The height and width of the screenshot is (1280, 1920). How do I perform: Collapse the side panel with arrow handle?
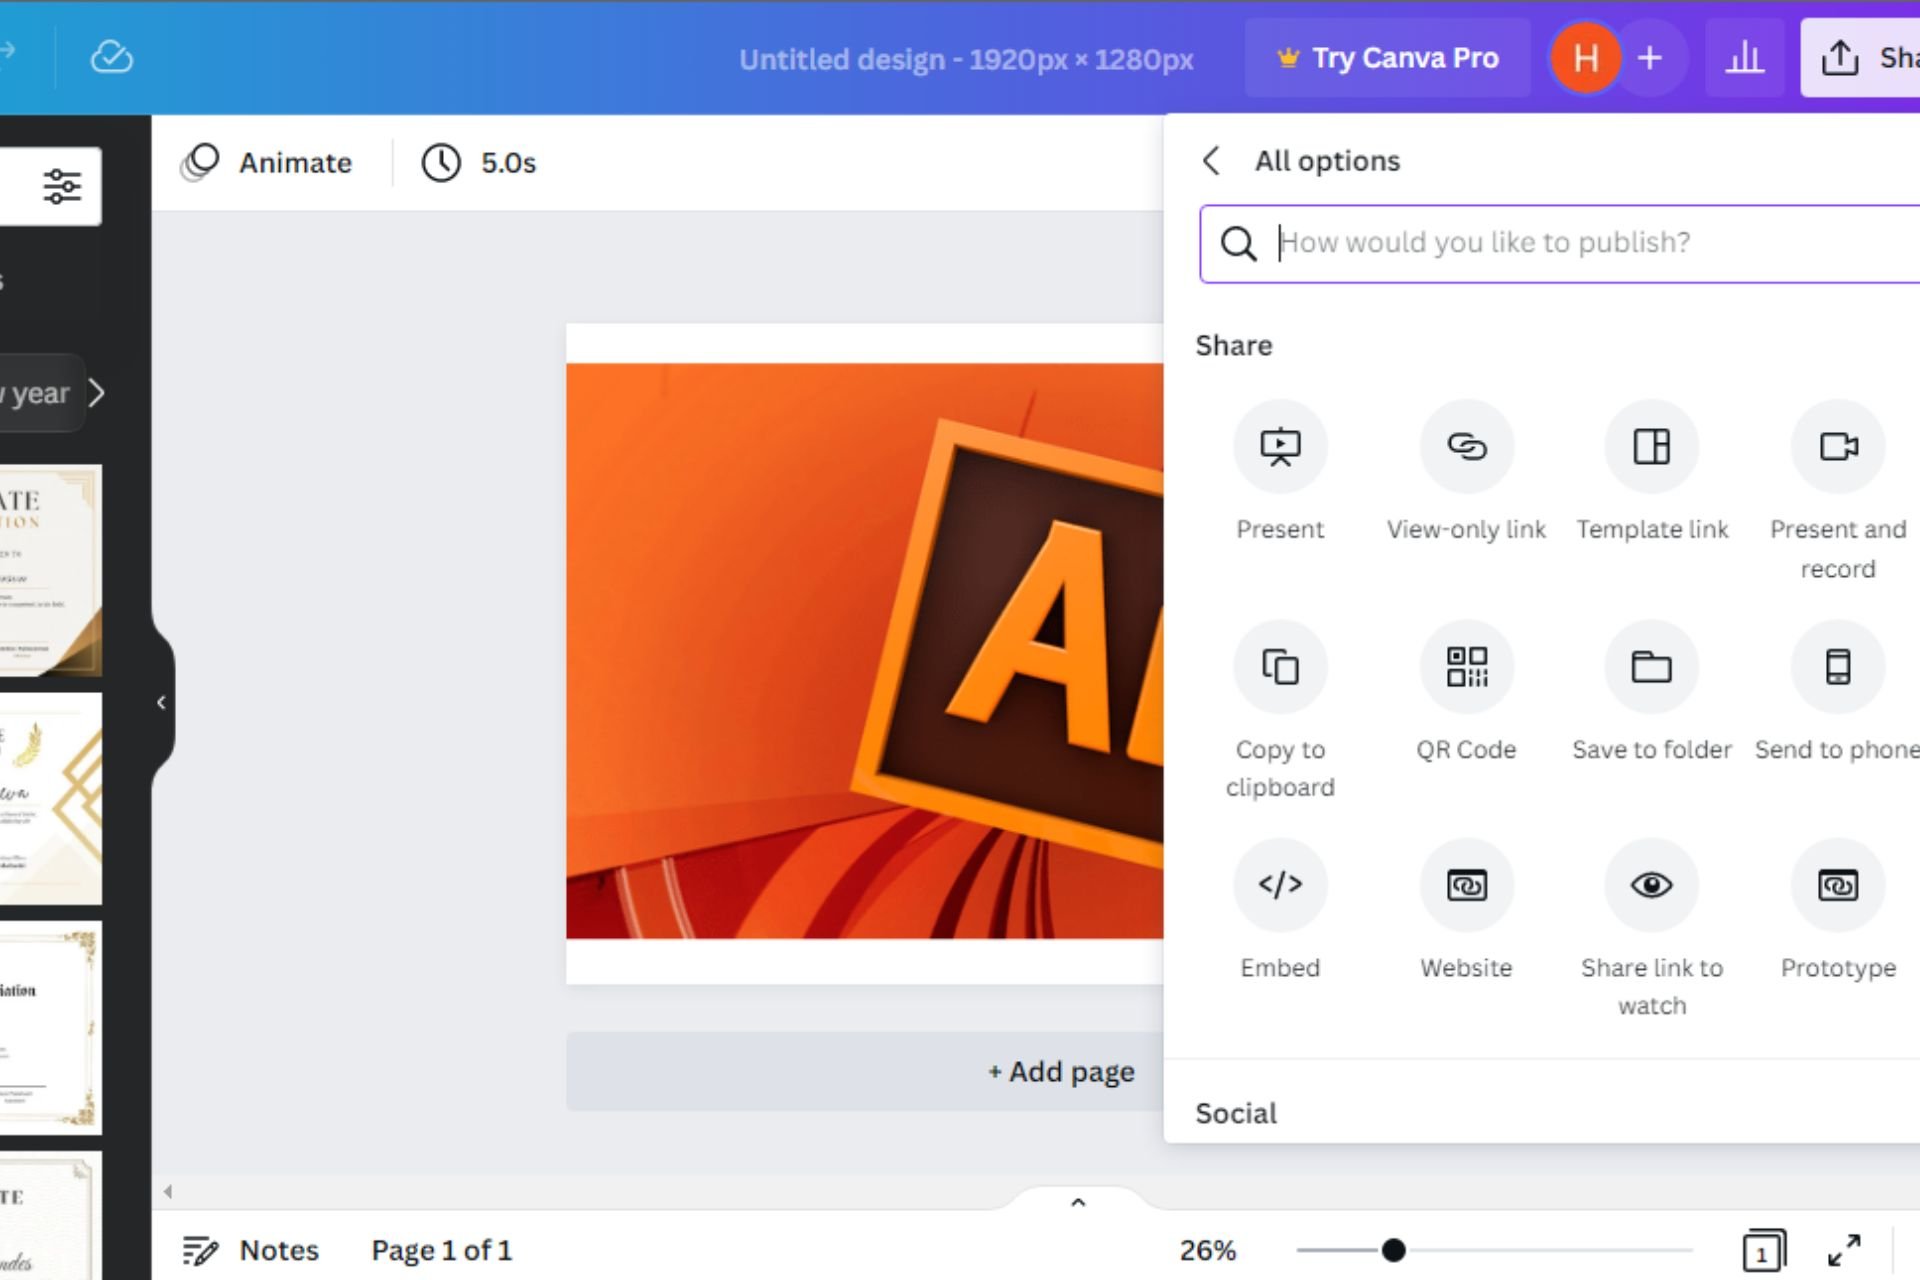pyautogui.click(x=161, y=702)
